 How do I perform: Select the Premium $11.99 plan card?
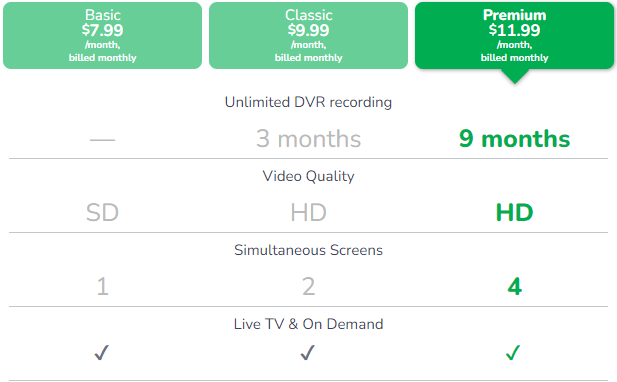click(514, 35)
